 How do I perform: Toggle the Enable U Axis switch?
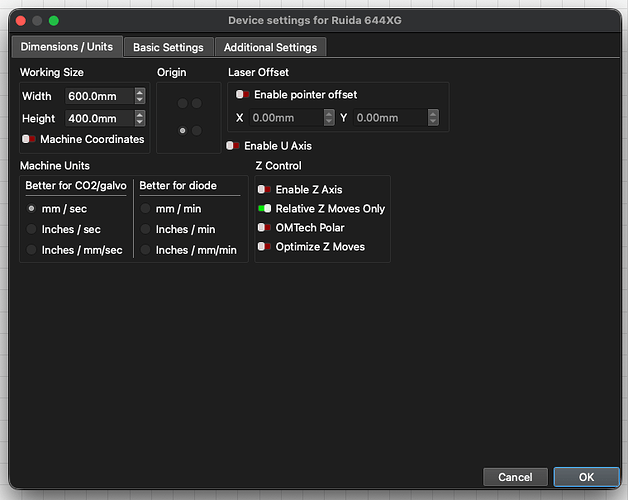coord(233,145)
